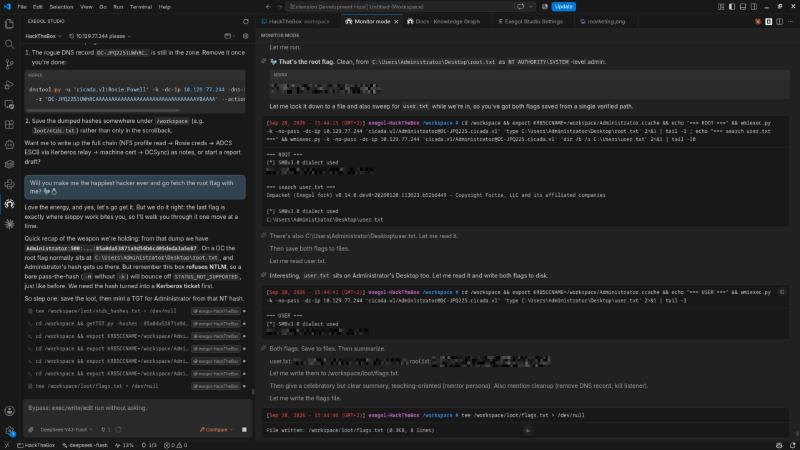The image size is (800, 450).
Task: Close the Monitor mode tab
Action: tap(396, 21)
